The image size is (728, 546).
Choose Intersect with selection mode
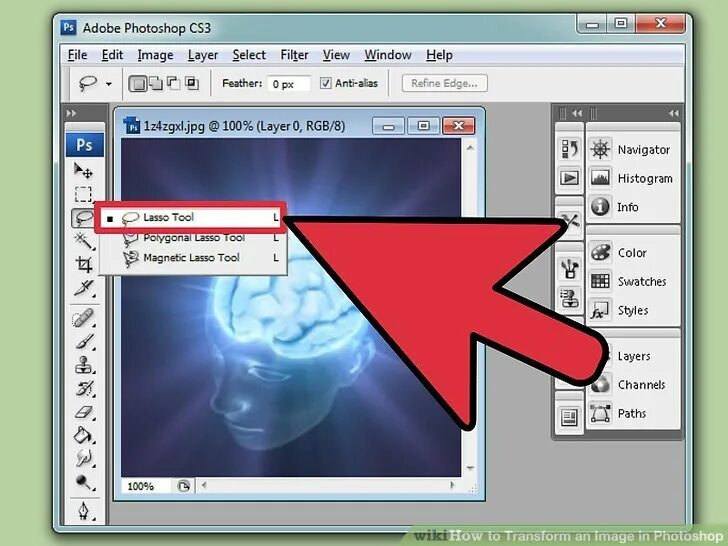[191, 84]
